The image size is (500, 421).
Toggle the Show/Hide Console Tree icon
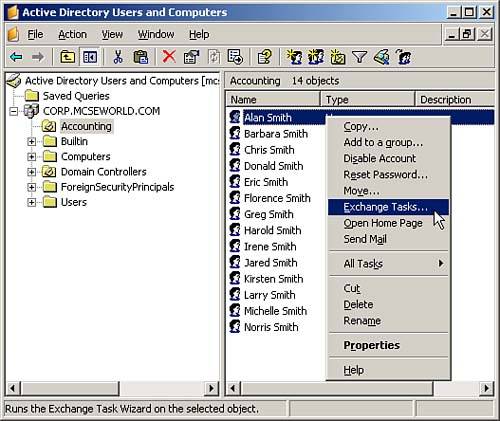(x=90, y=57)
